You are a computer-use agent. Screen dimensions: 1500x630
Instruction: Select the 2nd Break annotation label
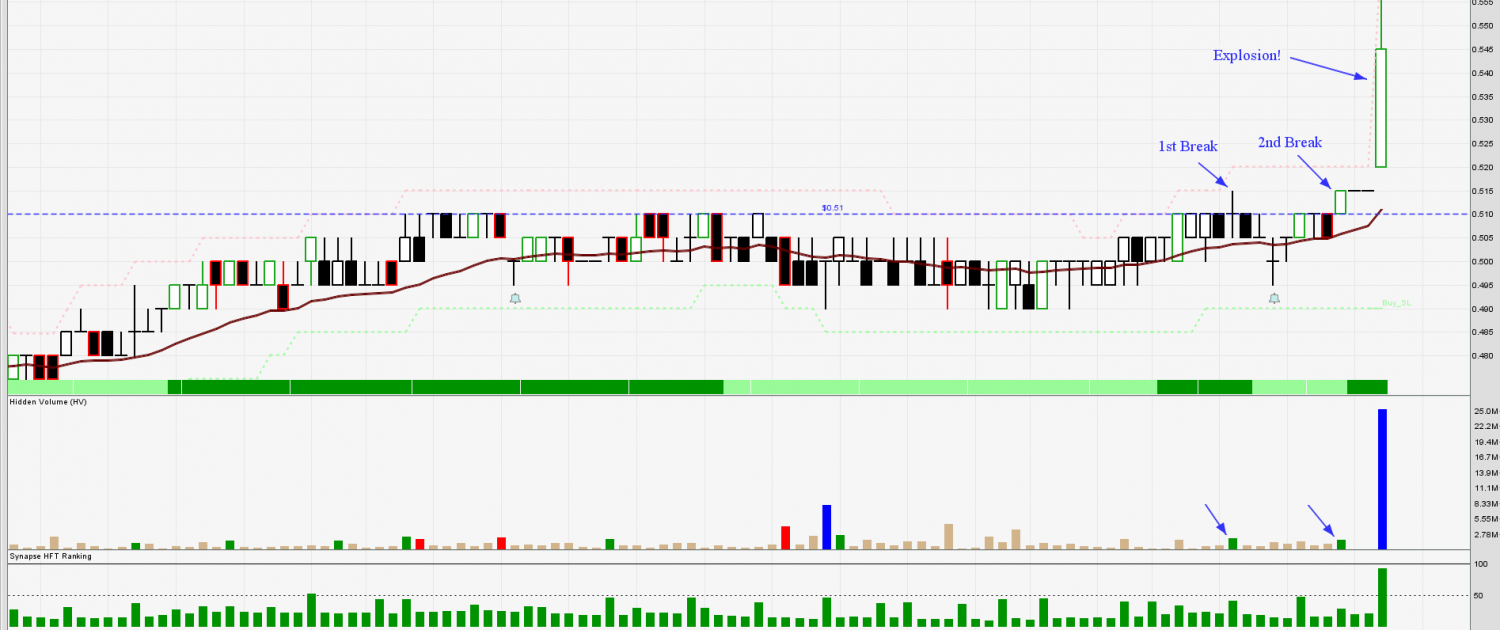(1289, 143)
